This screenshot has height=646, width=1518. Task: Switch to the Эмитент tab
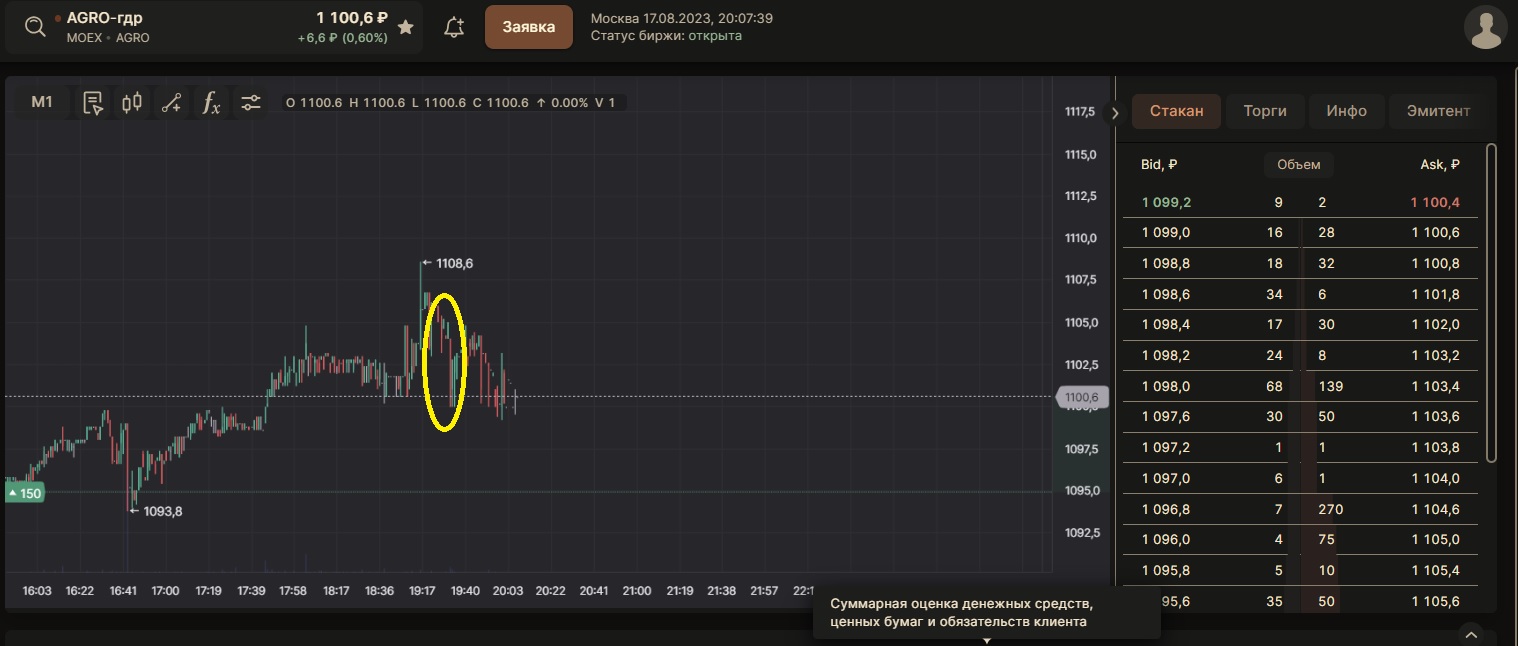(1438, 111)
